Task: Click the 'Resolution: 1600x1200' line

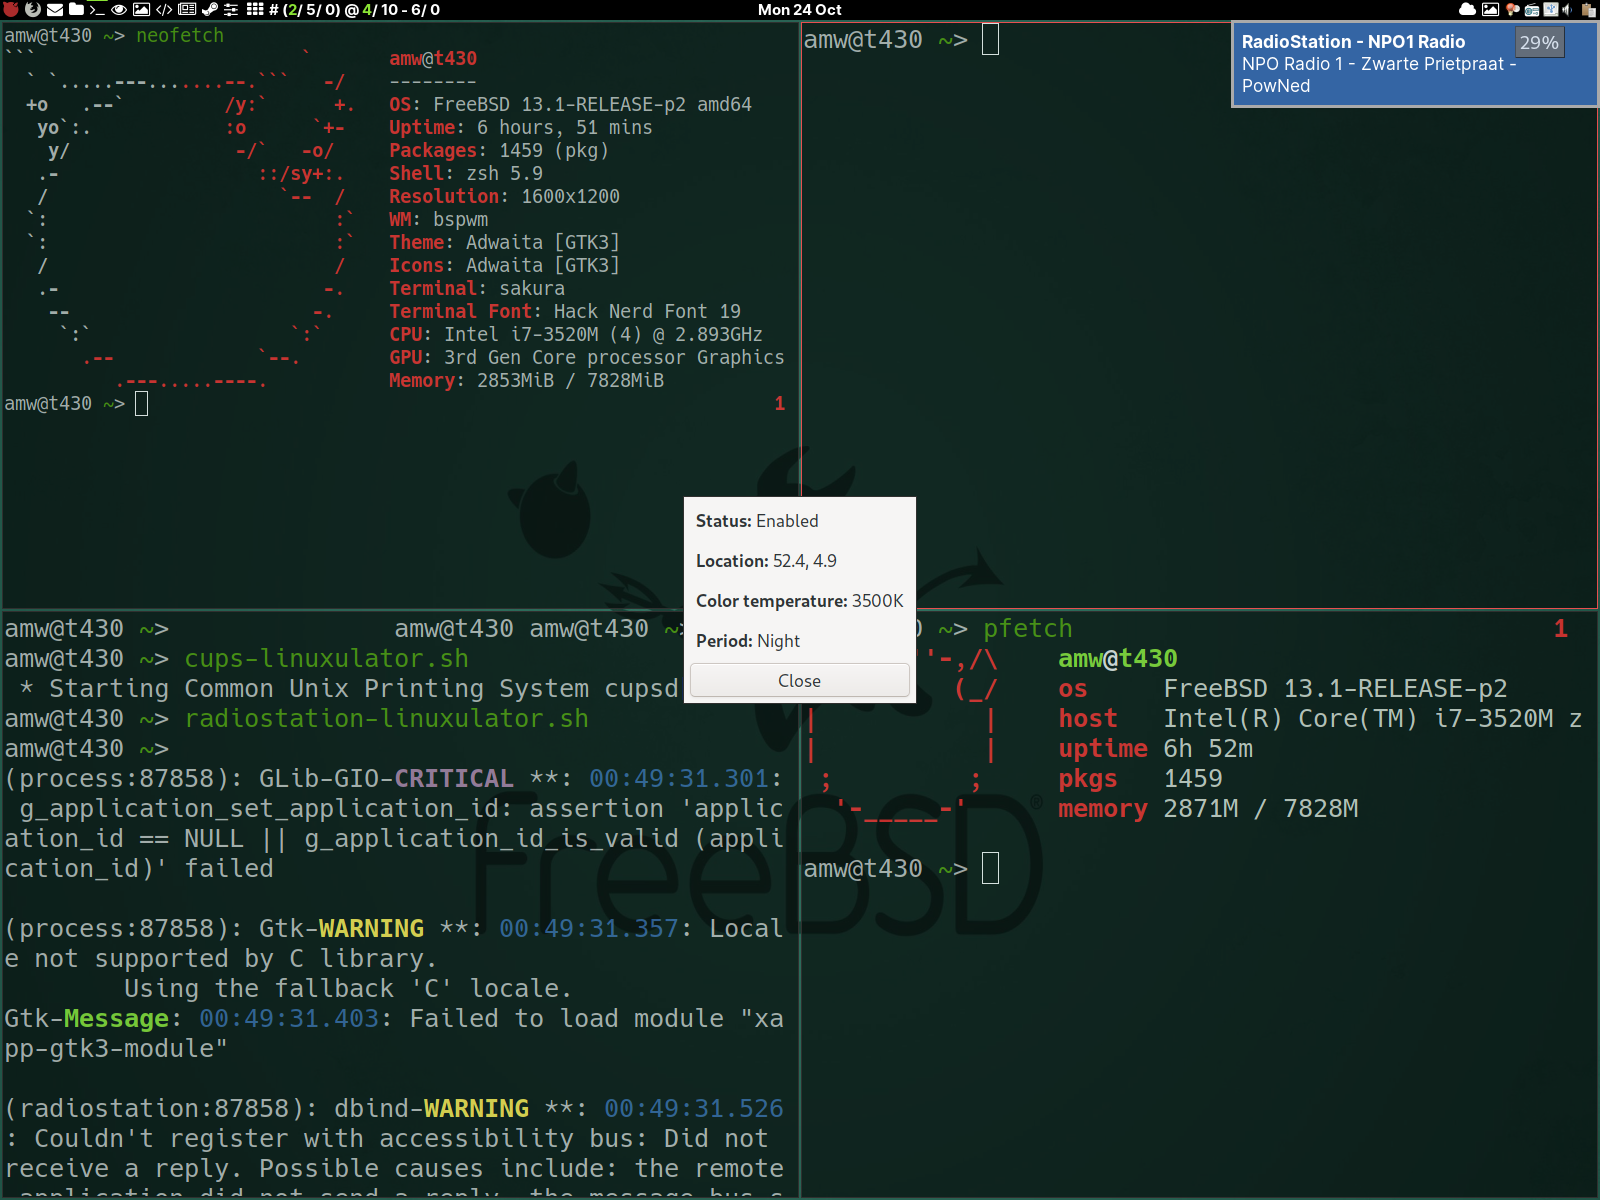Action: click(504, 196)
